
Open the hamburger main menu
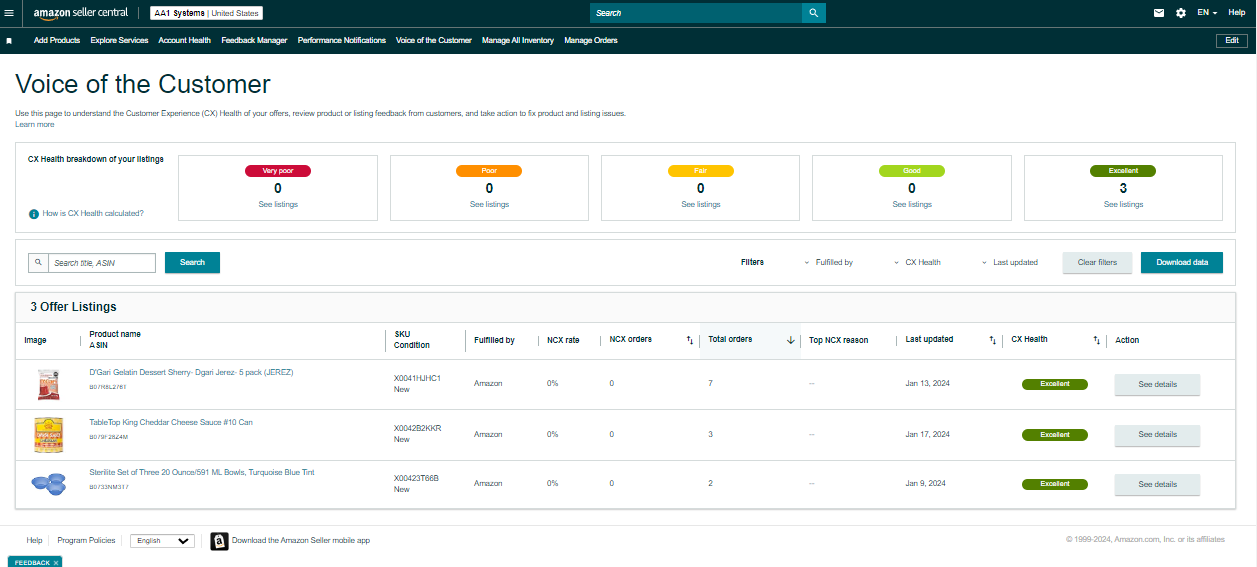click(x=10, y=13)
